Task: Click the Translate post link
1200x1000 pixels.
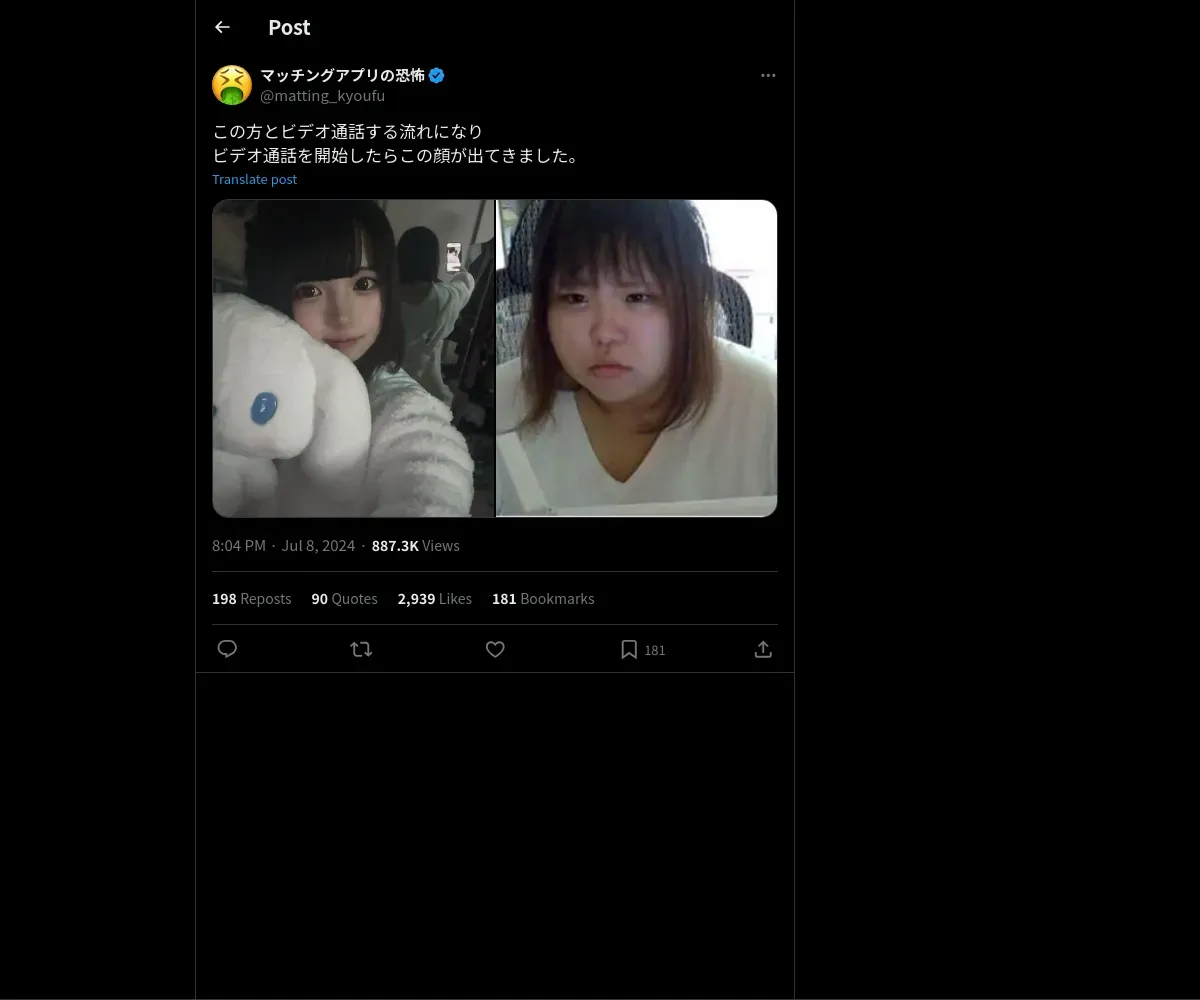Action: tap(254, 179)
